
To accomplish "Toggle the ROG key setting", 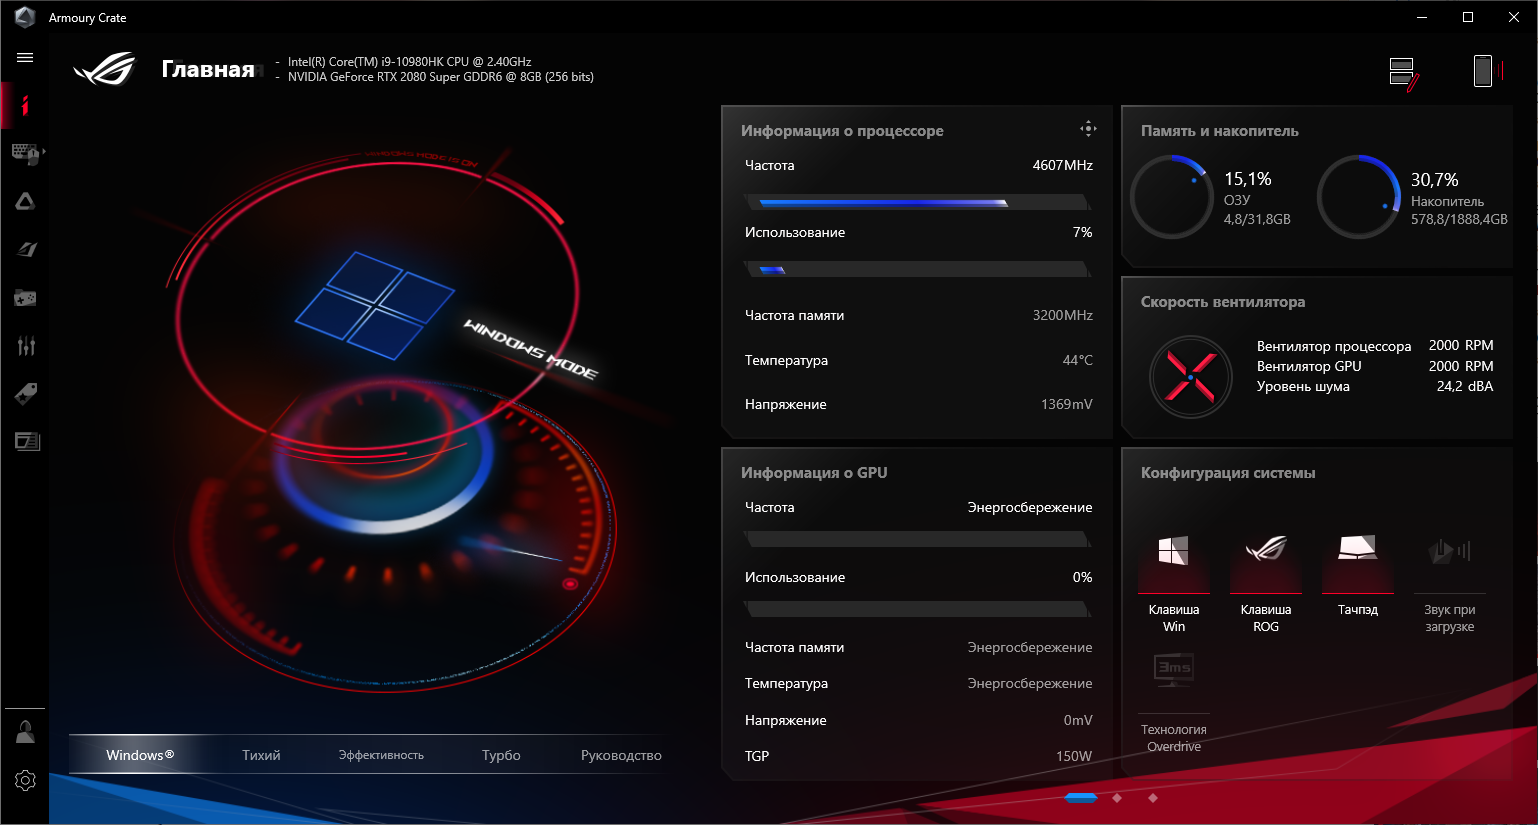I will [1266, 582].
